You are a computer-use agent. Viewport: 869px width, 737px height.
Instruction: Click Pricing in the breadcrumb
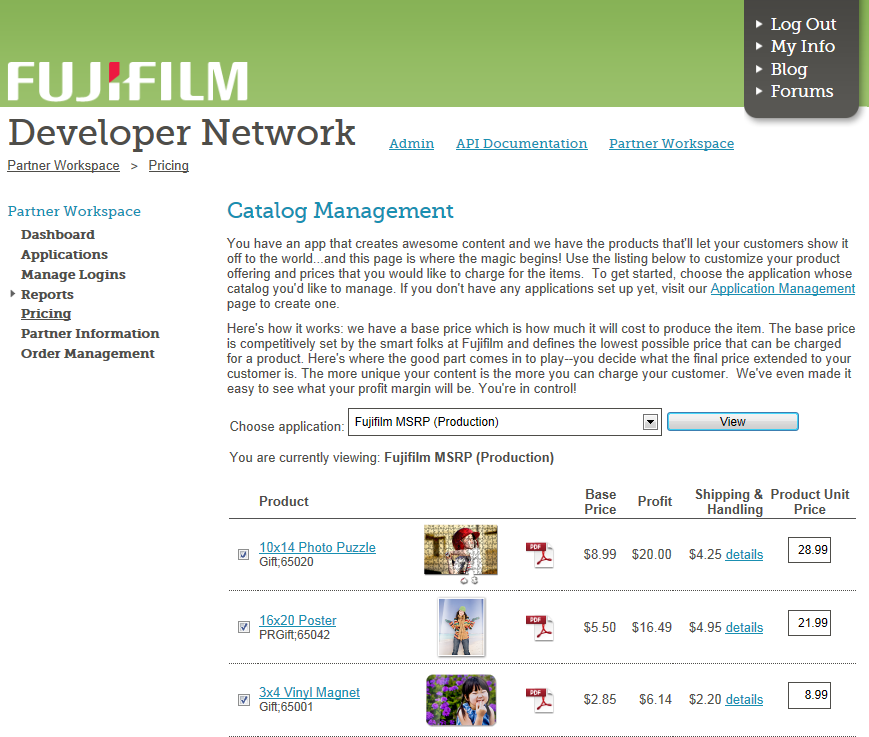point(168,166)
